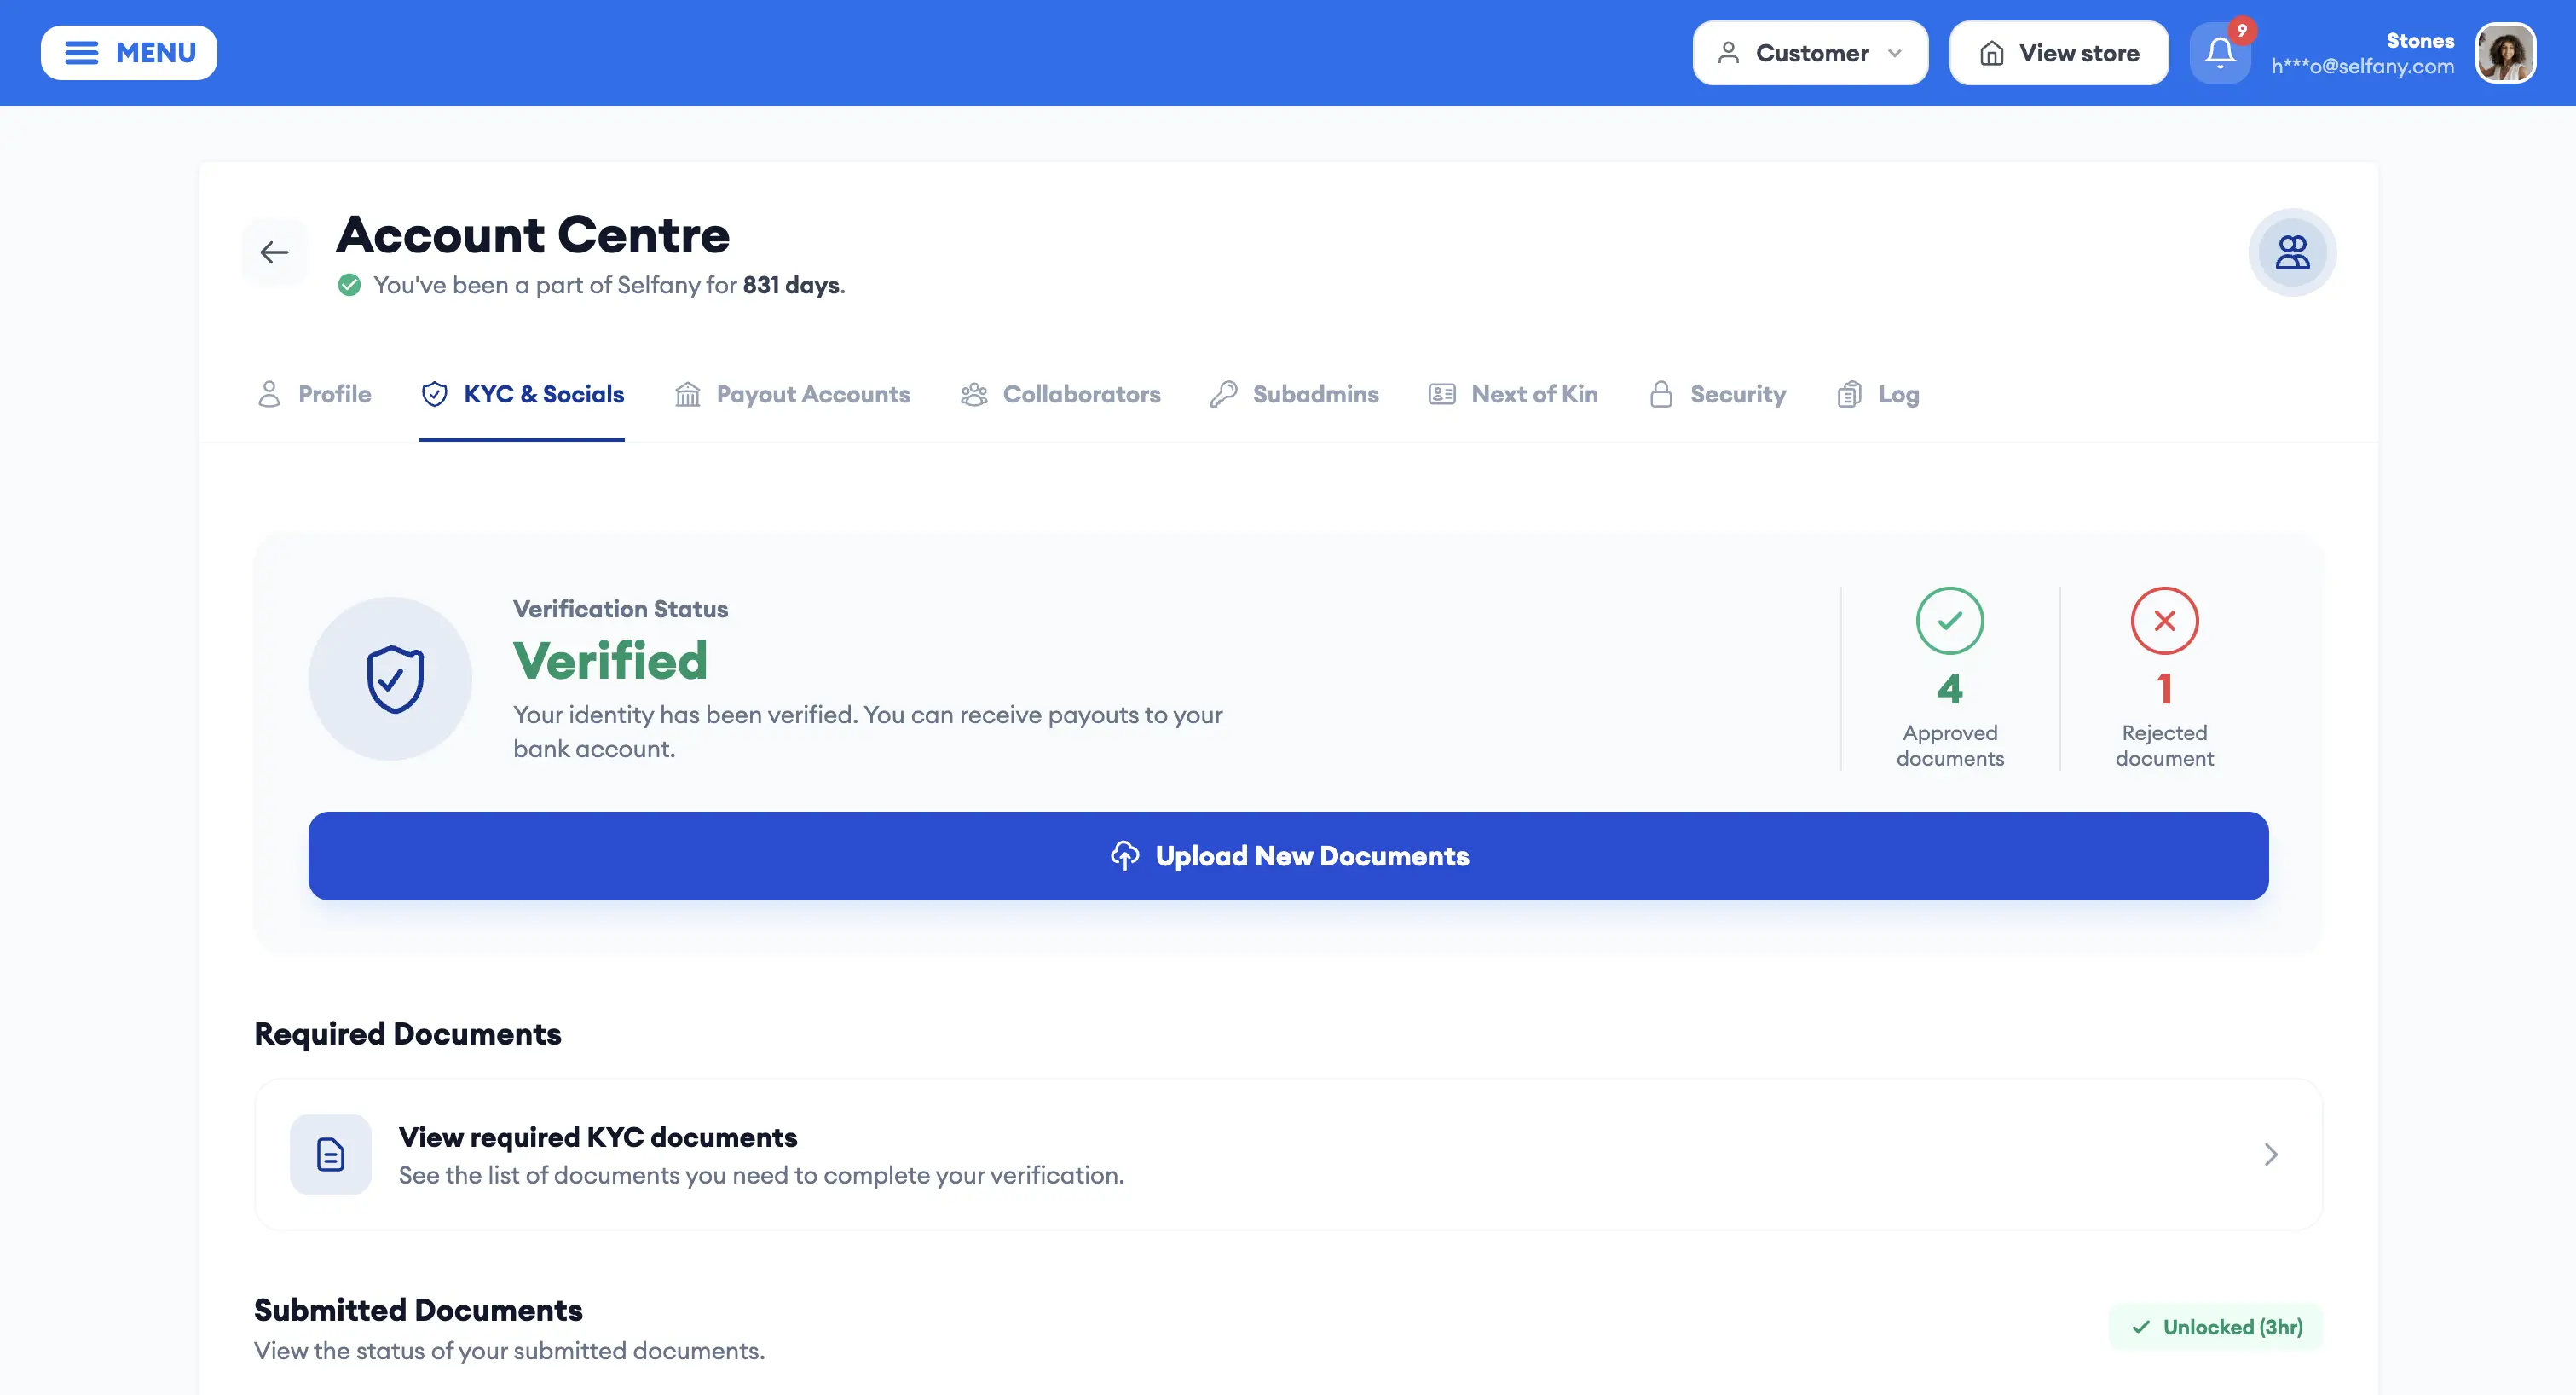Click the group users icon in Account Centre
Viewport: 2576px width, 1395px height.
(2292, 252)
